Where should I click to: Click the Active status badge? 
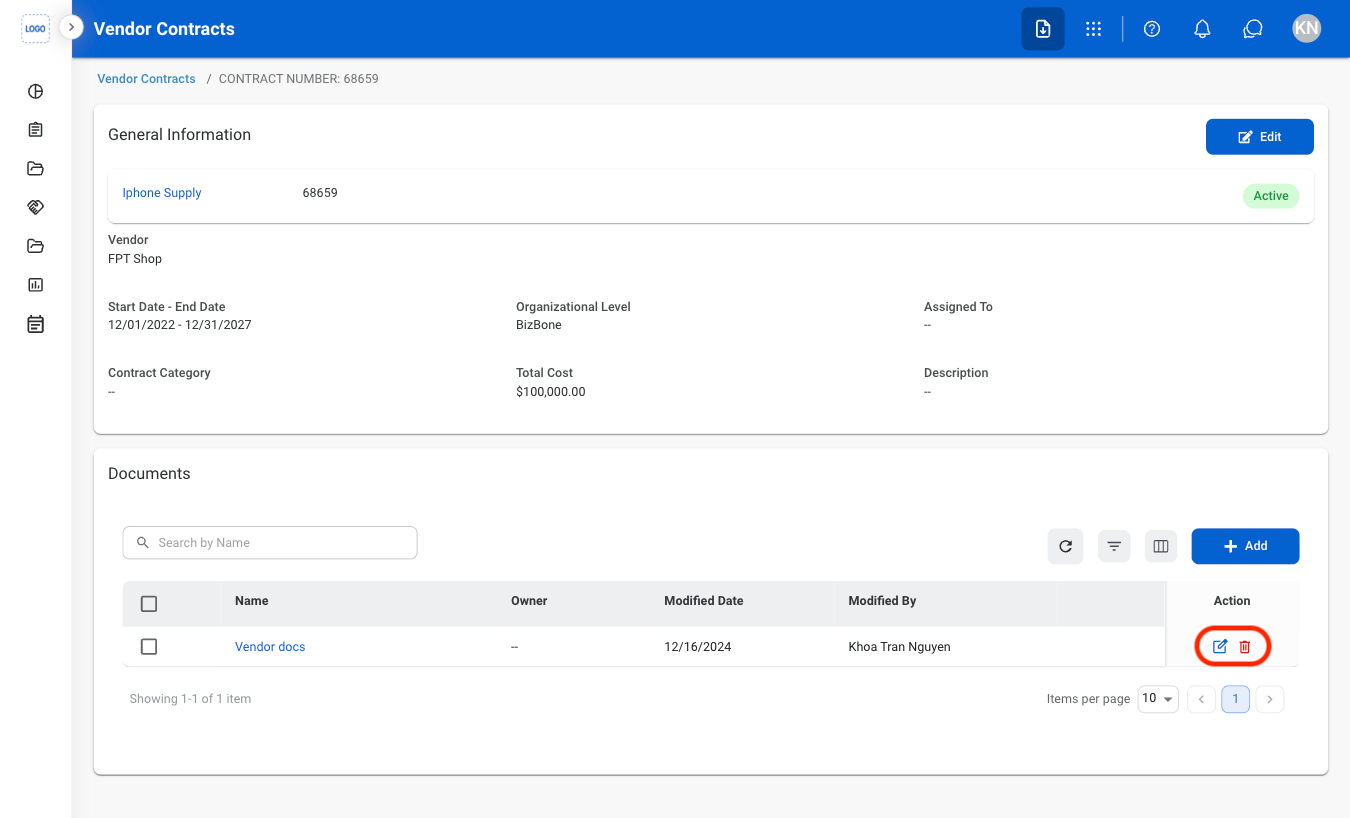click(1271, 196)
